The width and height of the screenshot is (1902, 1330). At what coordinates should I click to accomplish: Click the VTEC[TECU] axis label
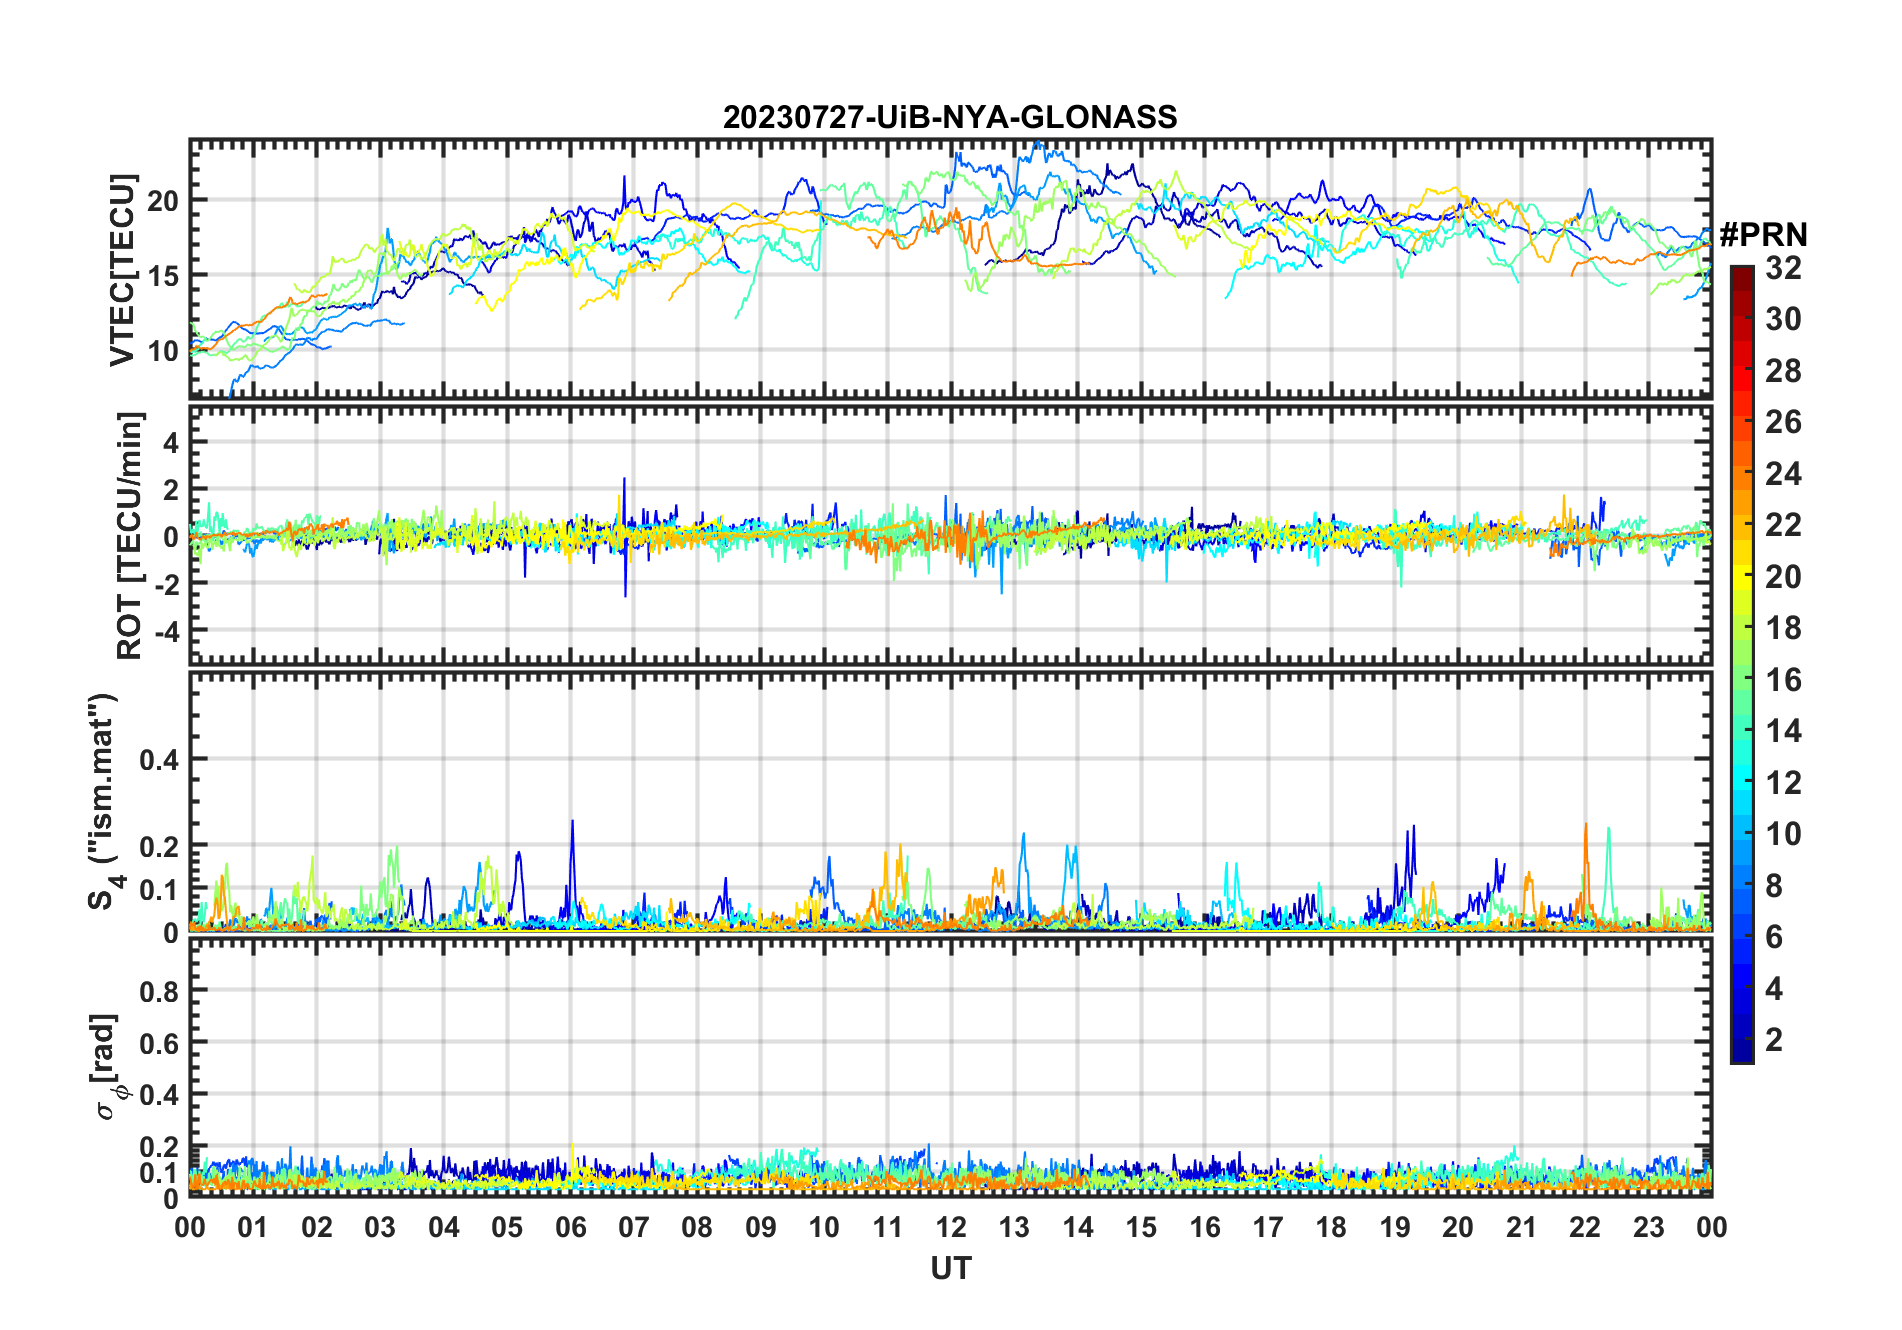[x=122, y=270]
